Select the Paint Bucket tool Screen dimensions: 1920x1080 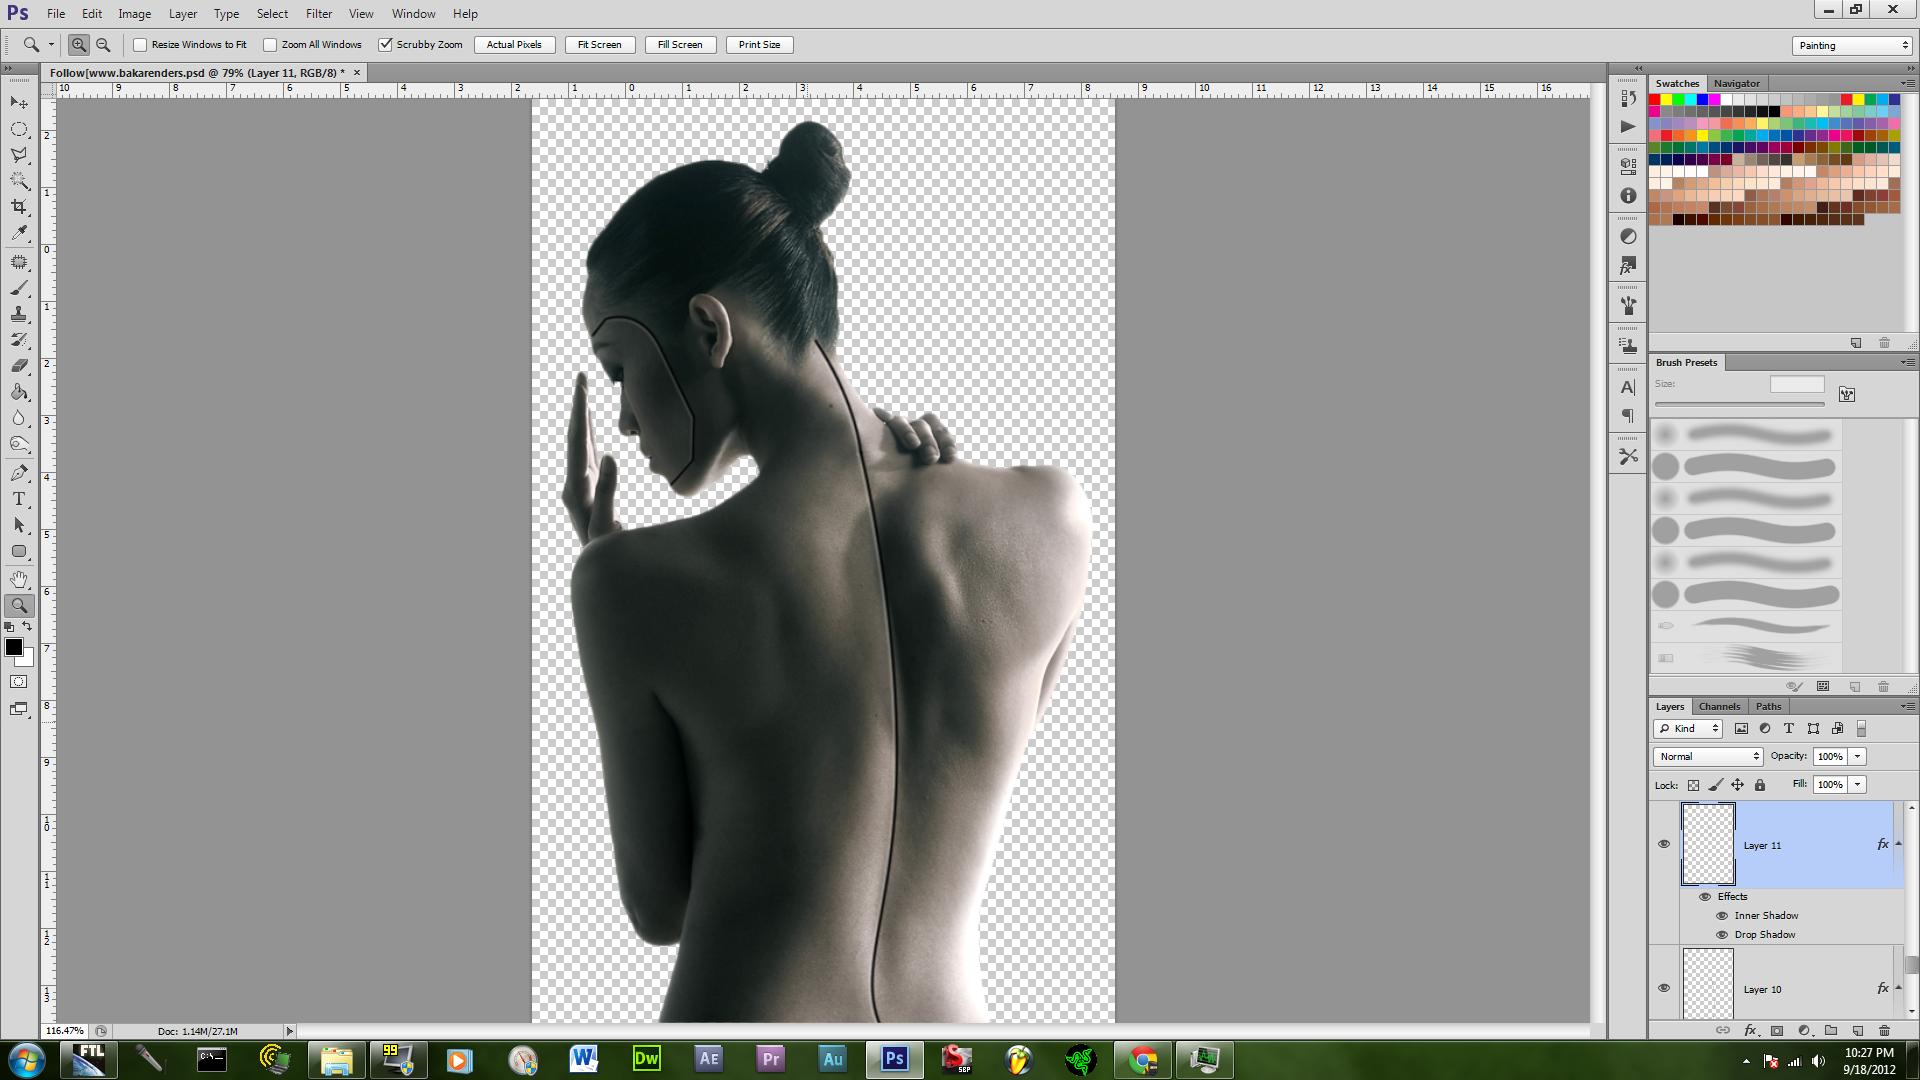pyautogui.click(x=19, y=392)
